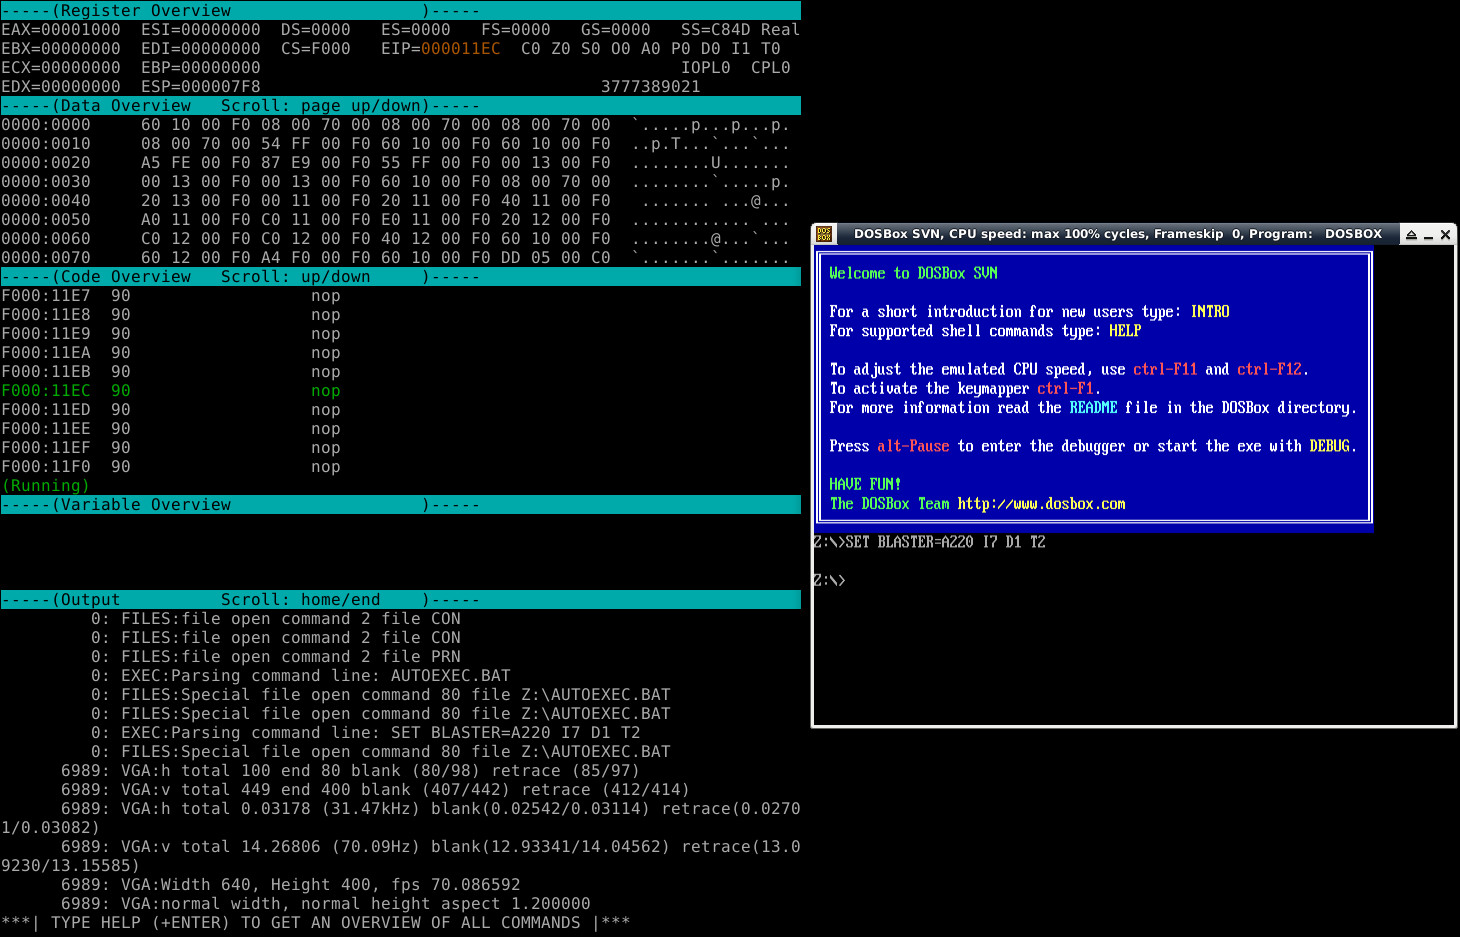This screenshot has height=937, width=1460.
Task: Select the Register Overview header
Action: click(x=400, y=10)
